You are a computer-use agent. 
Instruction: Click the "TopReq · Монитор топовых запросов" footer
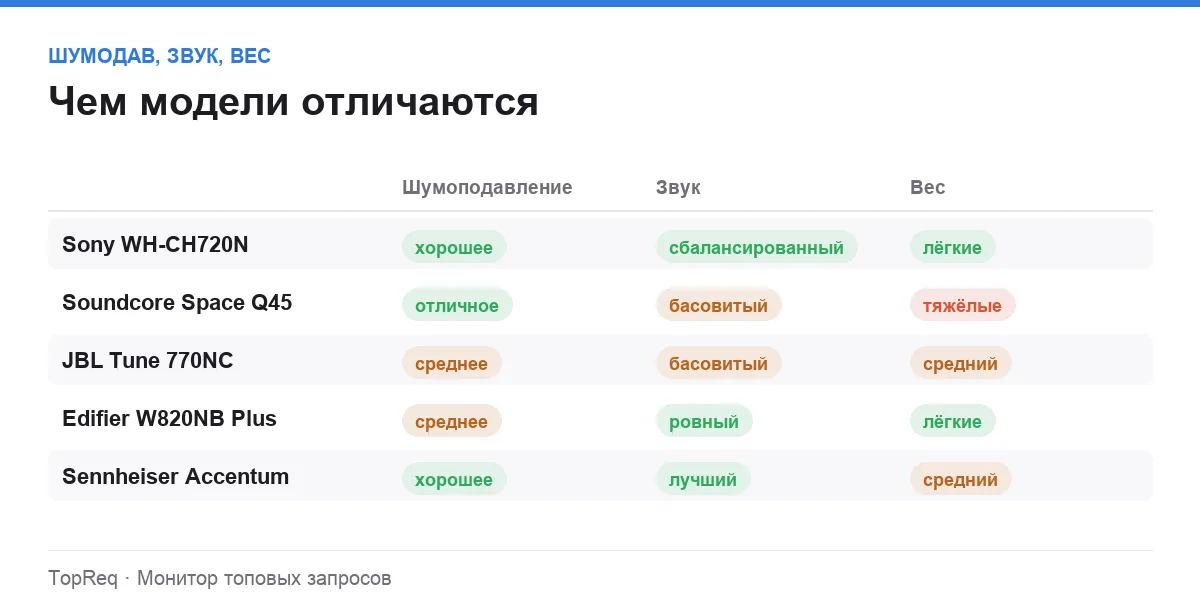click(x=220, y=578)
